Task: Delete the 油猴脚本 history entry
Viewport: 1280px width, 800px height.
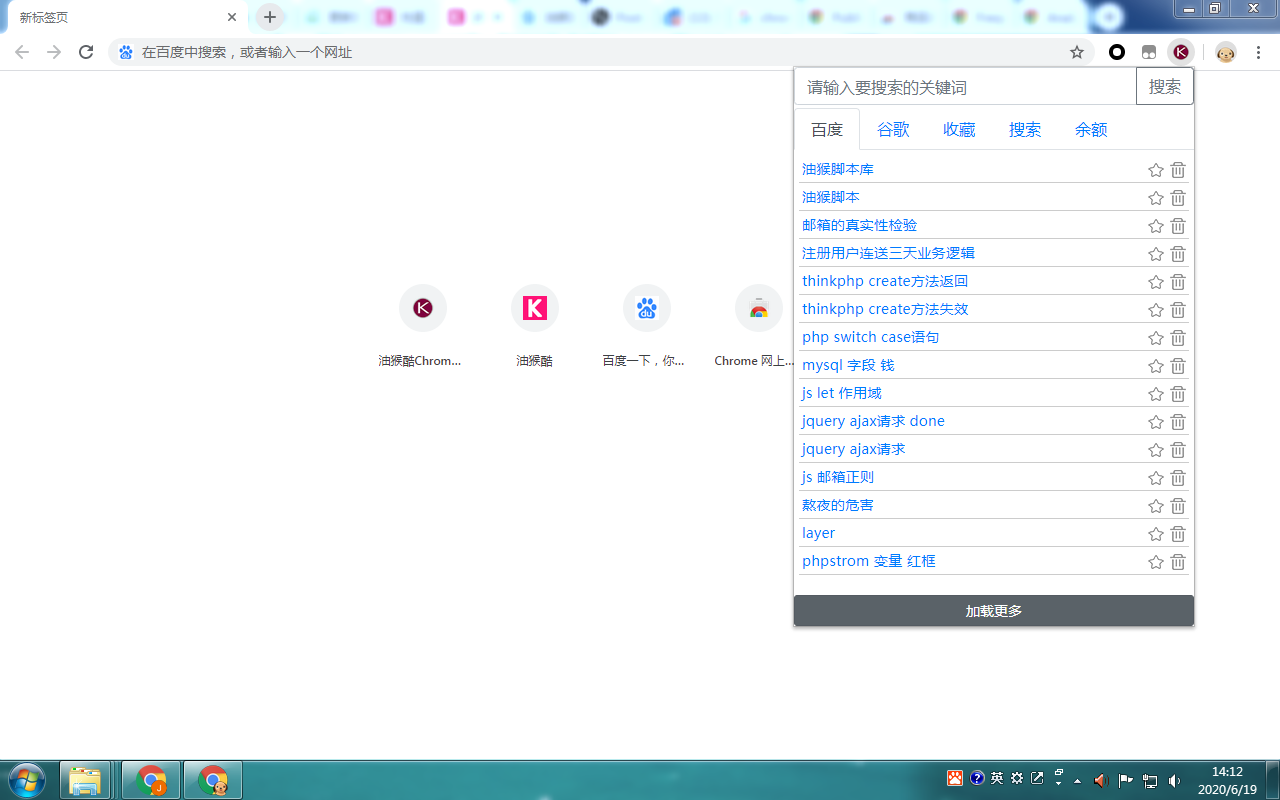Action: pos(1178,198)
